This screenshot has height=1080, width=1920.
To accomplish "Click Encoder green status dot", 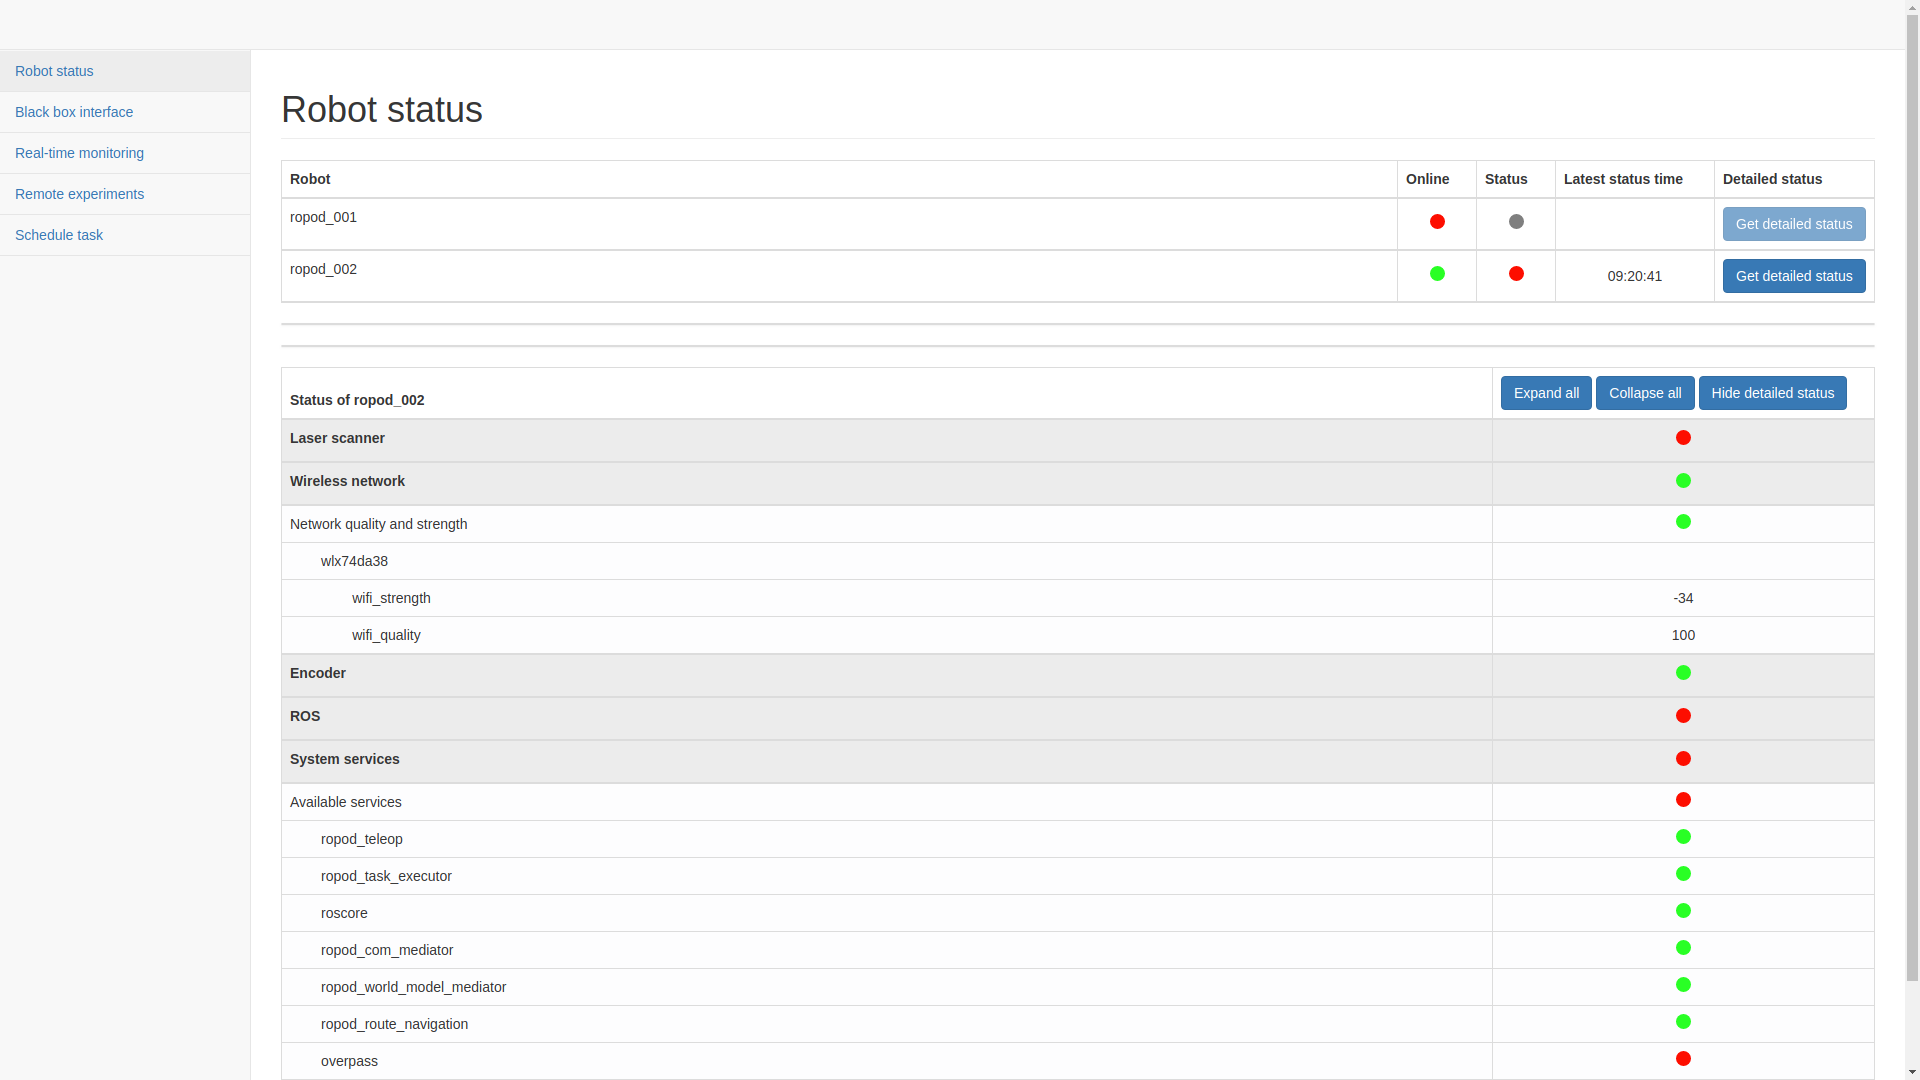I will (x=1683, y=673).
